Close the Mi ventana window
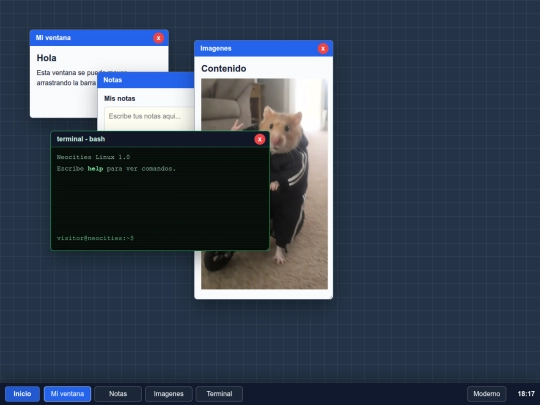Screen dimensions: 540x405 pos(158,38)
